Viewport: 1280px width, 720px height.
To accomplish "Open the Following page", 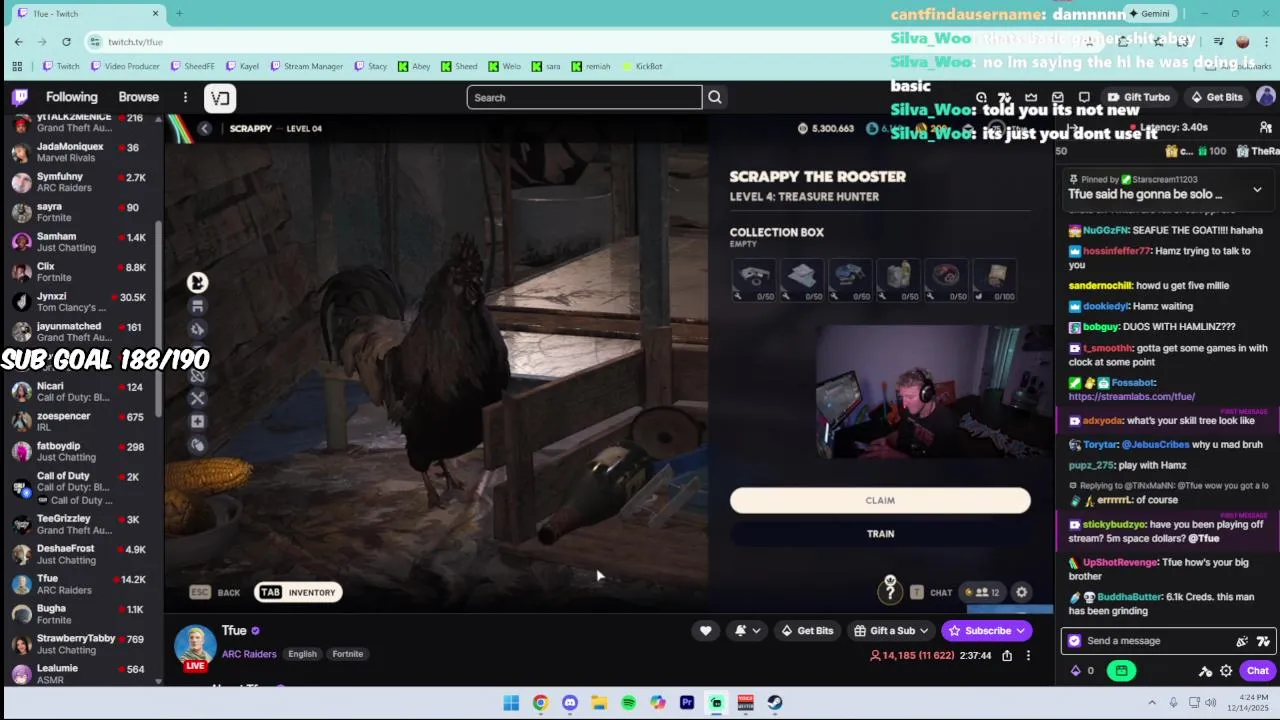I will click(71, 97).
